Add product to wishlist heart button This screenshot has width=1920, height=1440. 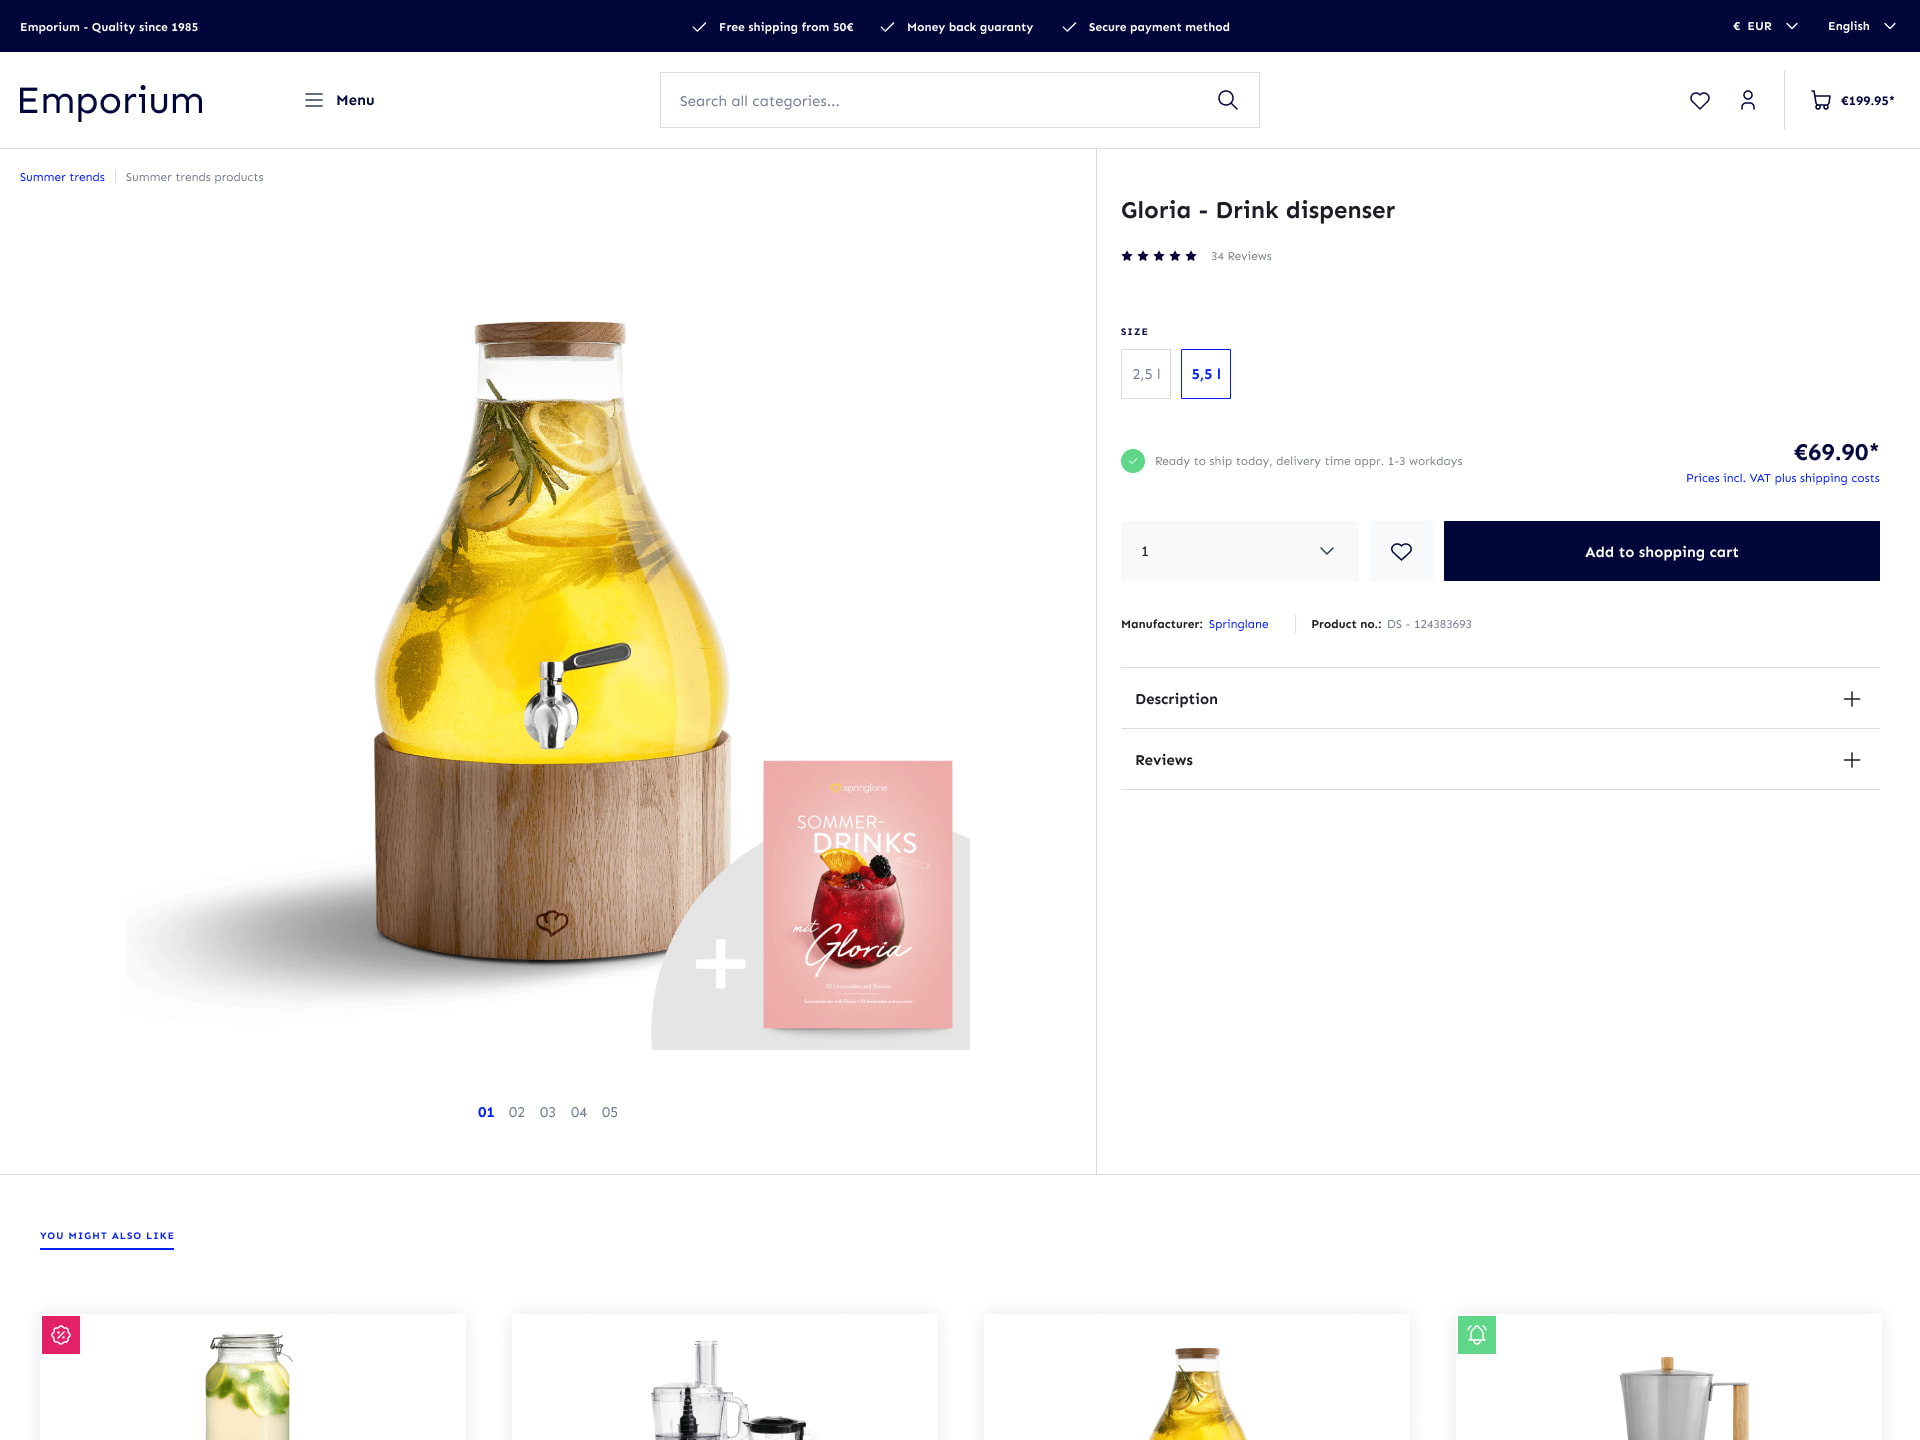tap(1401, 551)
